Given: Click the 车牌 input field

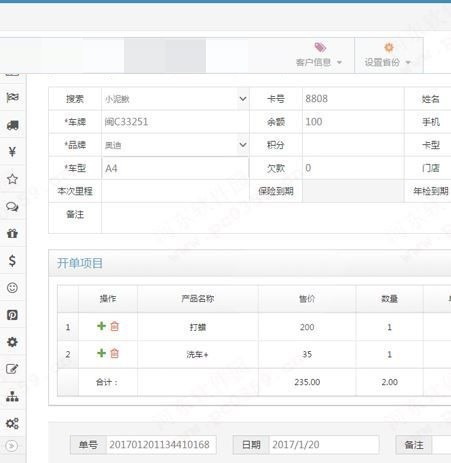Looking at the screenshot, I should pyautogui.click(x=175, y=122).
